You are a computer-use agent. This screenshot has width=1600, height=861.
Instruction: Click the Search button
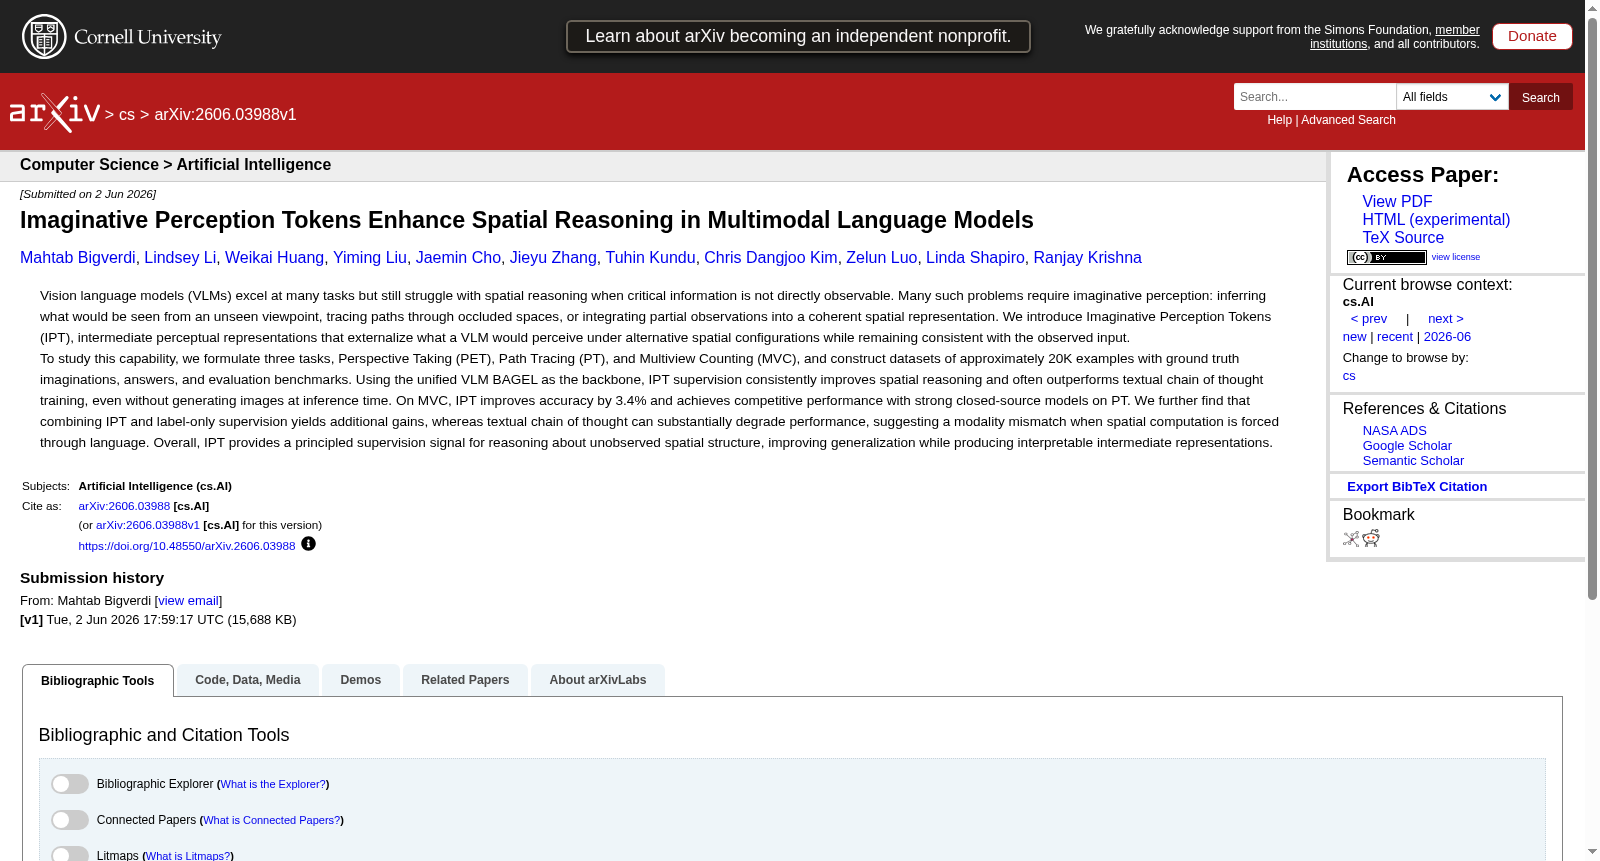[1540, 97]
